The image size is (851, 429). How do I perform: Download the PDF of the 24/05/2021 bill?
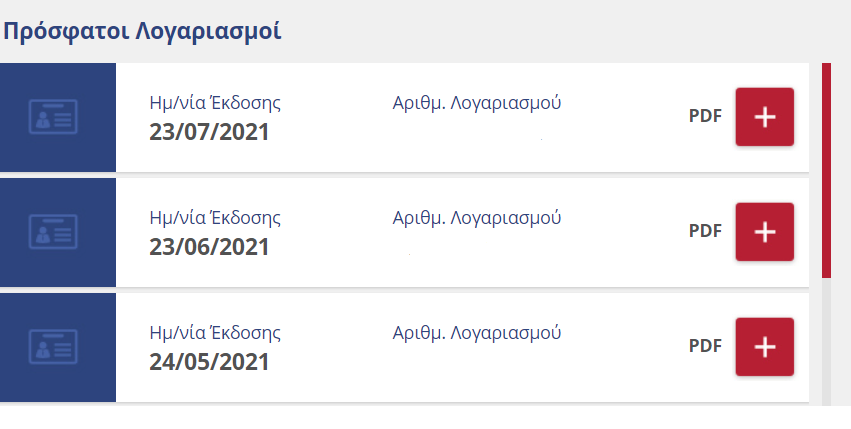(x=705, y=346)
